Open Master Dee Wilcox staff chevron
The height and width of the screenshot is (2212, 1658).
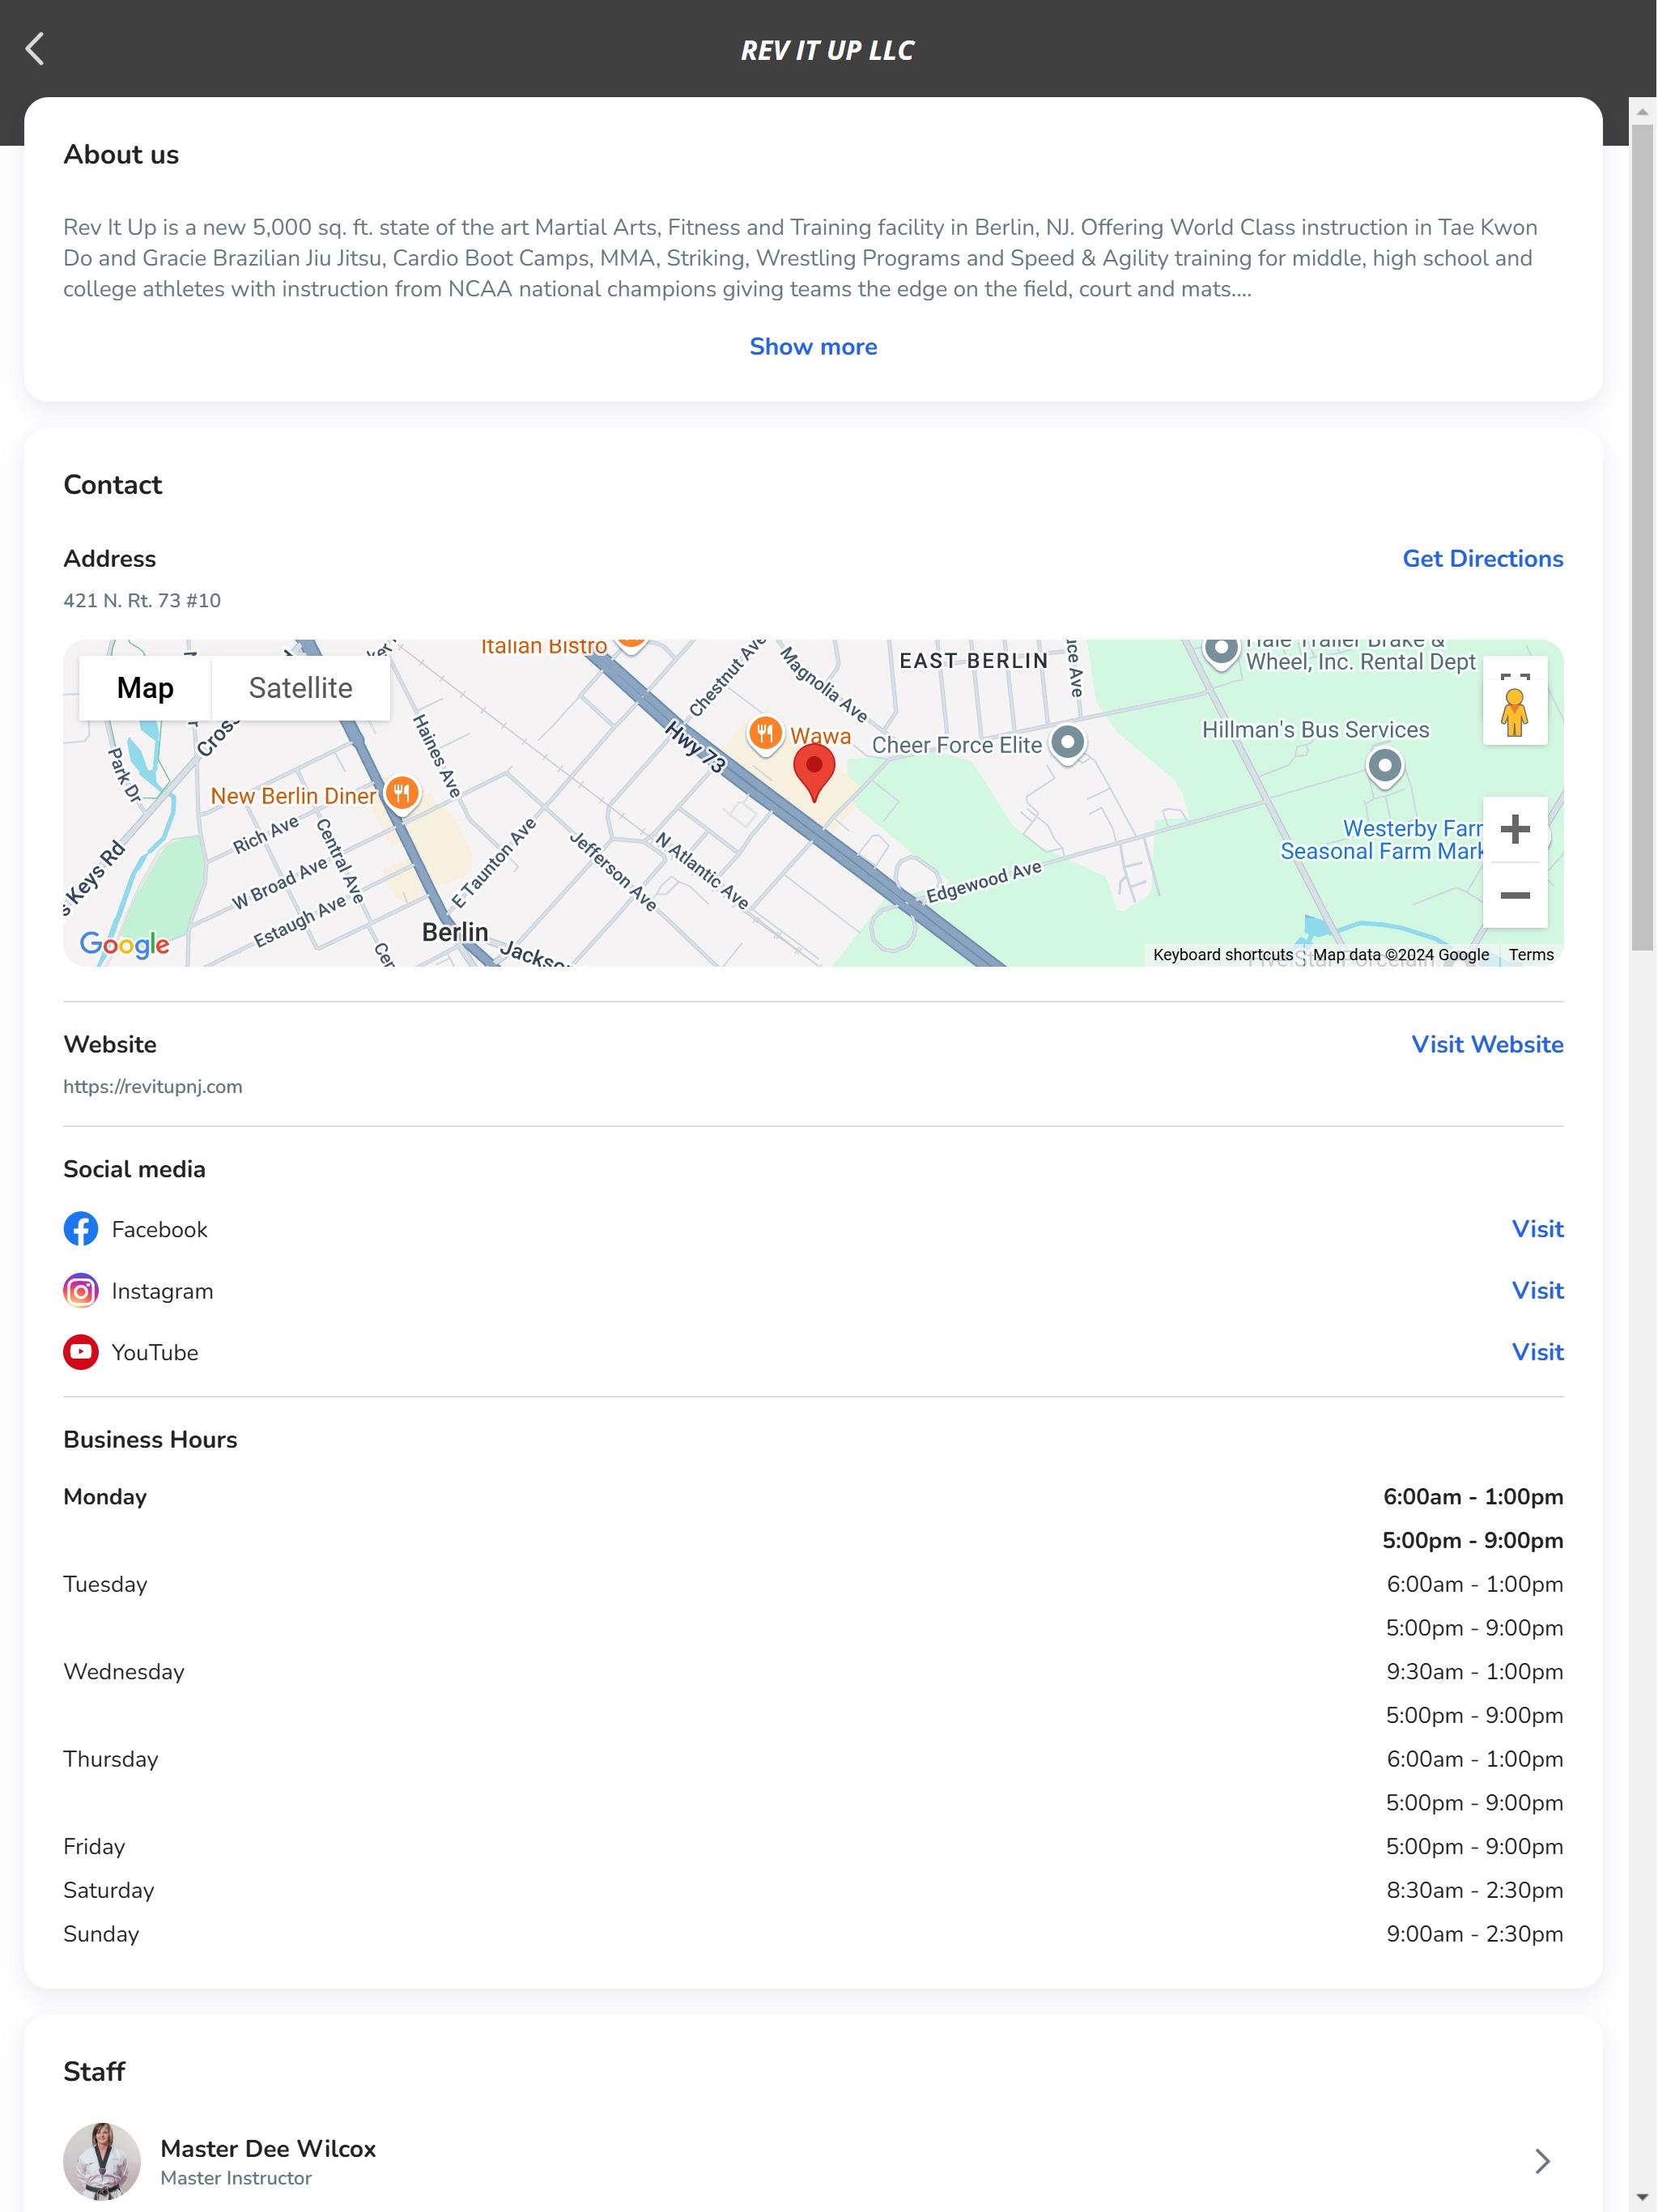pos(1542,2161)
